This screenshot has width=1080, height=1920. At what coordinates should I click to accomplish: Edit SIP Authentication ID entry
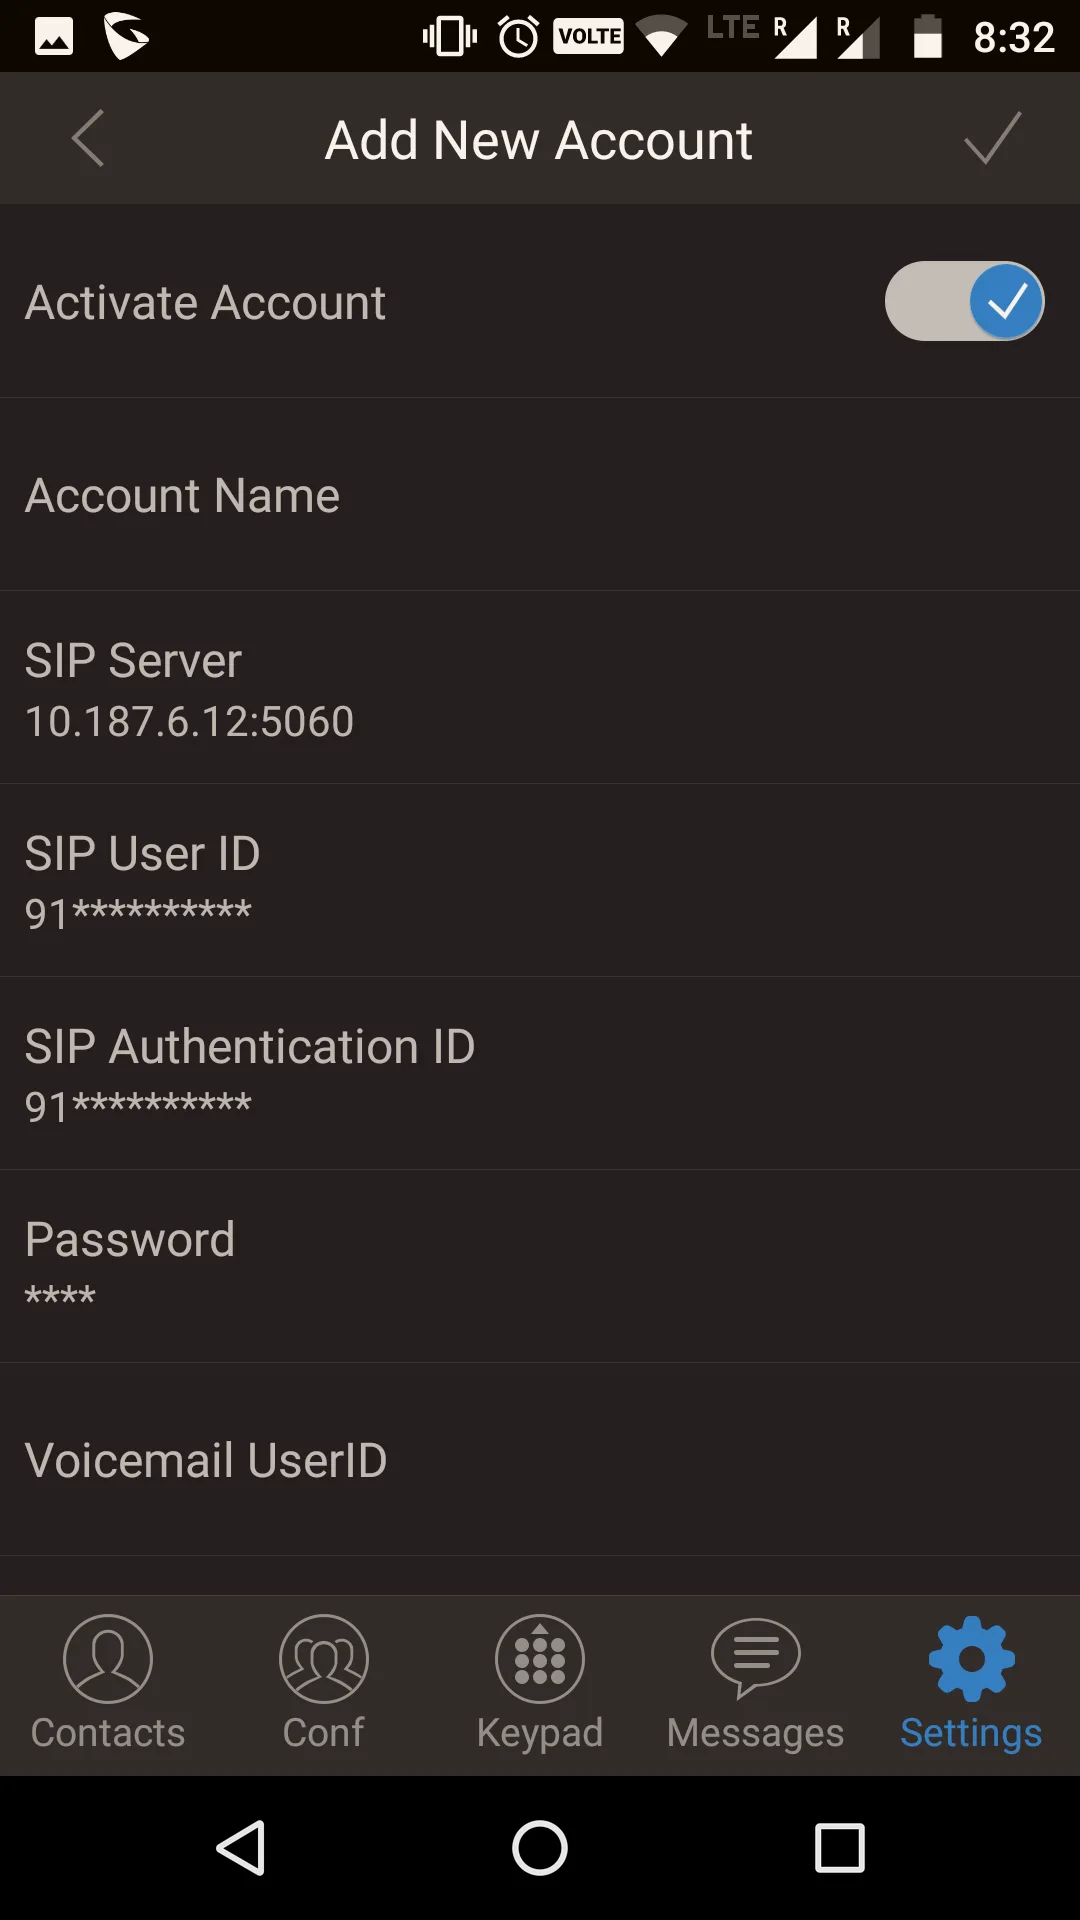tap(540, 1075)
